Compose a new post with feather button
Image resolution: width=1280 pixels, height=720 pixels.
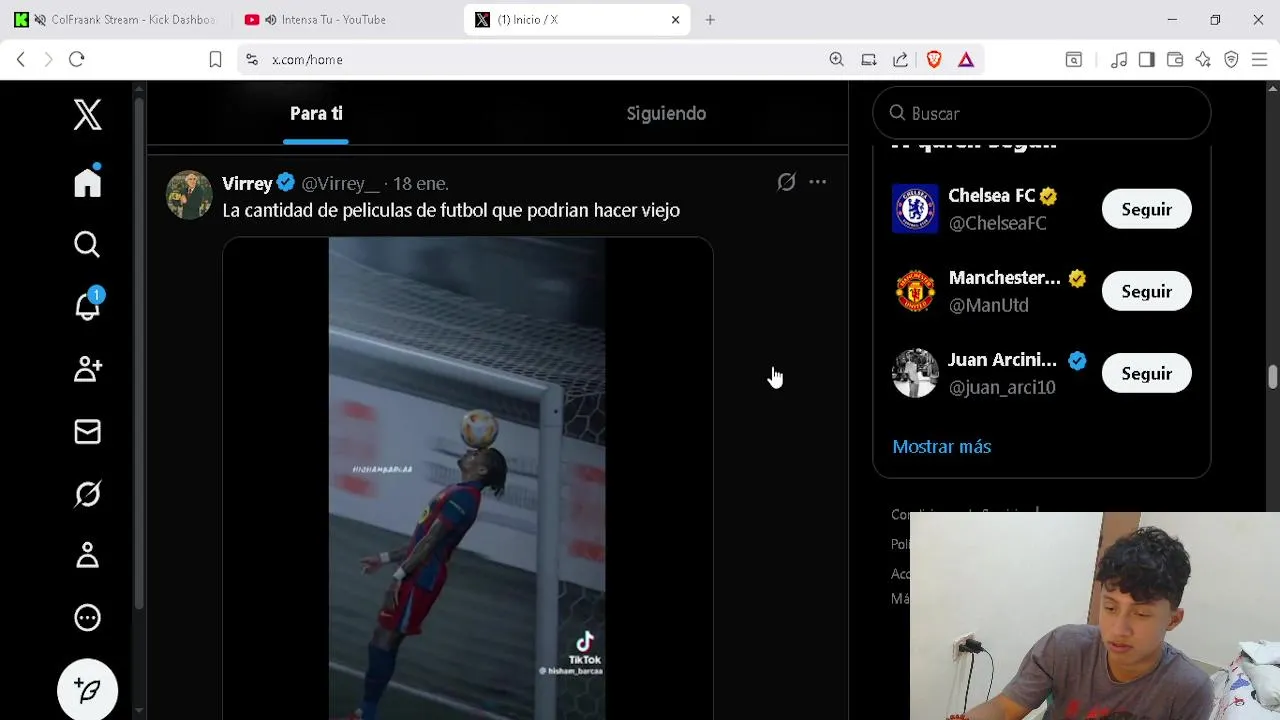tap(87, 690)
